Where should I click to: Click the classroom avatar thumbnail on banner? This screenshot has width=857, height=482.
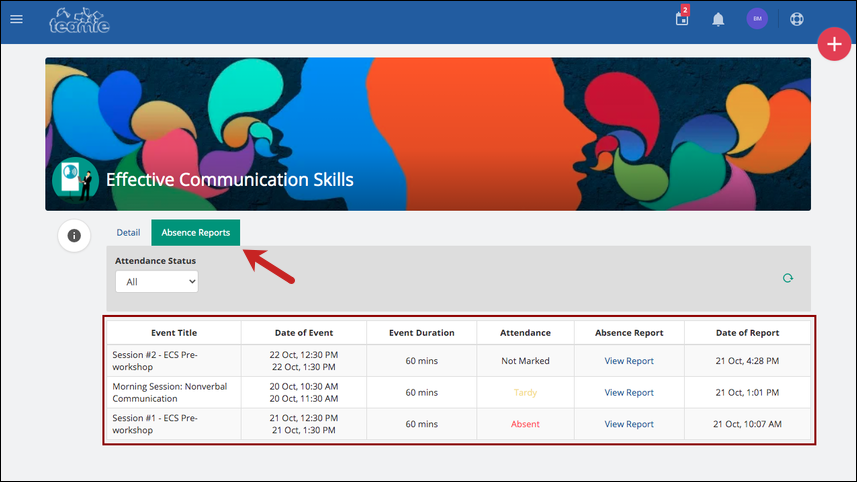[x=75, y=180]
